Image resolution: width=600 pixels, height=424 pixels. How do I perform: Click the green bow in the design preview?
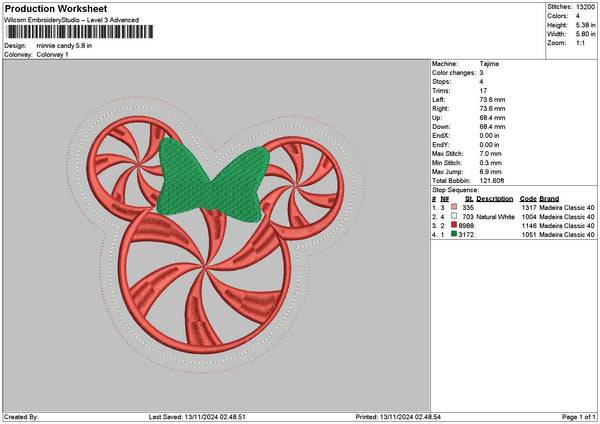point(213,181)
